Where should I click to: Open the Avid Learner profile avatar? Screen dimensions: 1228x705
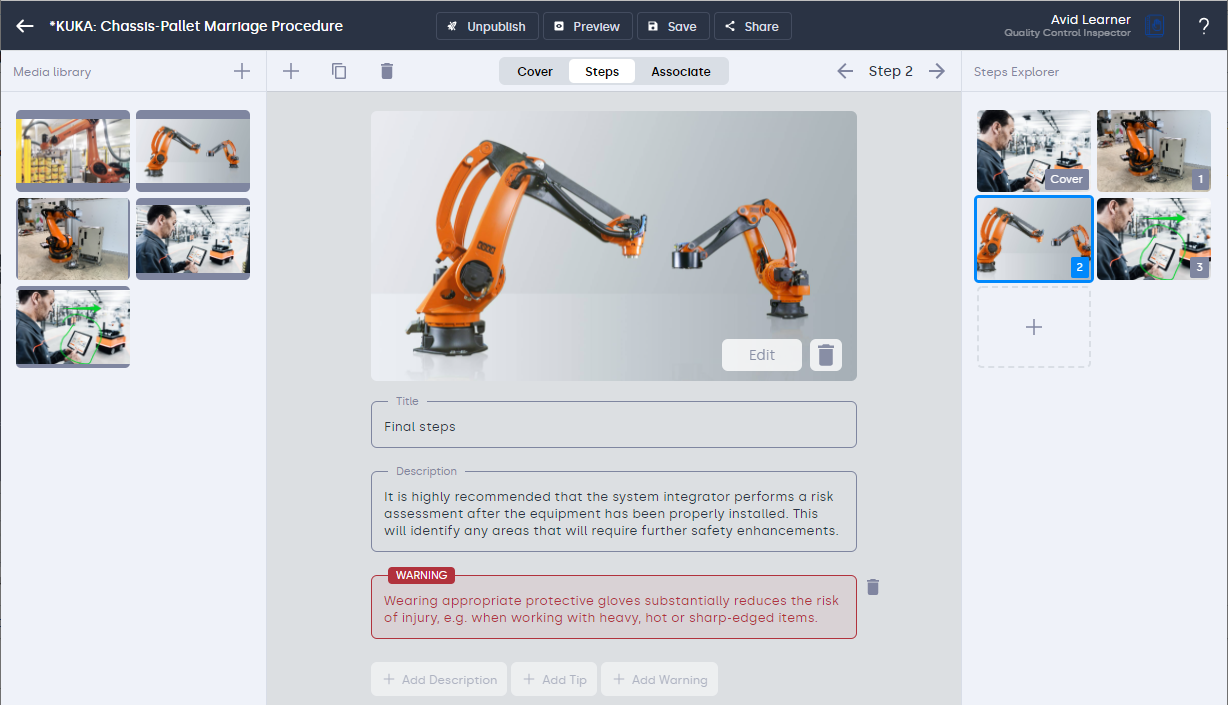[x=1155, y=26]
